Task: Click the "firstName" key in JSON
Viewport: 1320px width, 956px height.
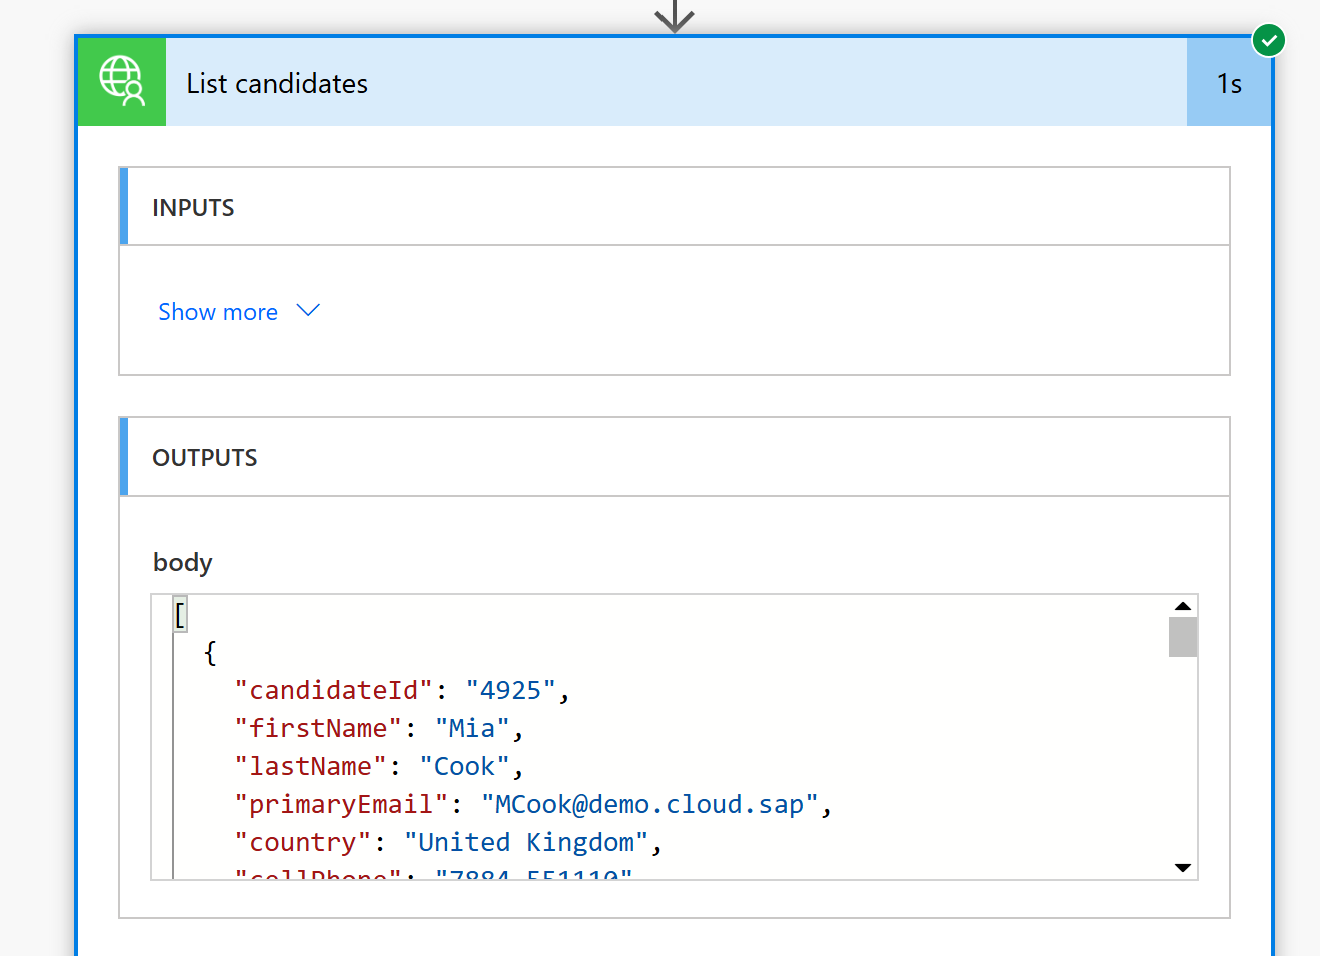Action: [318, 729]
